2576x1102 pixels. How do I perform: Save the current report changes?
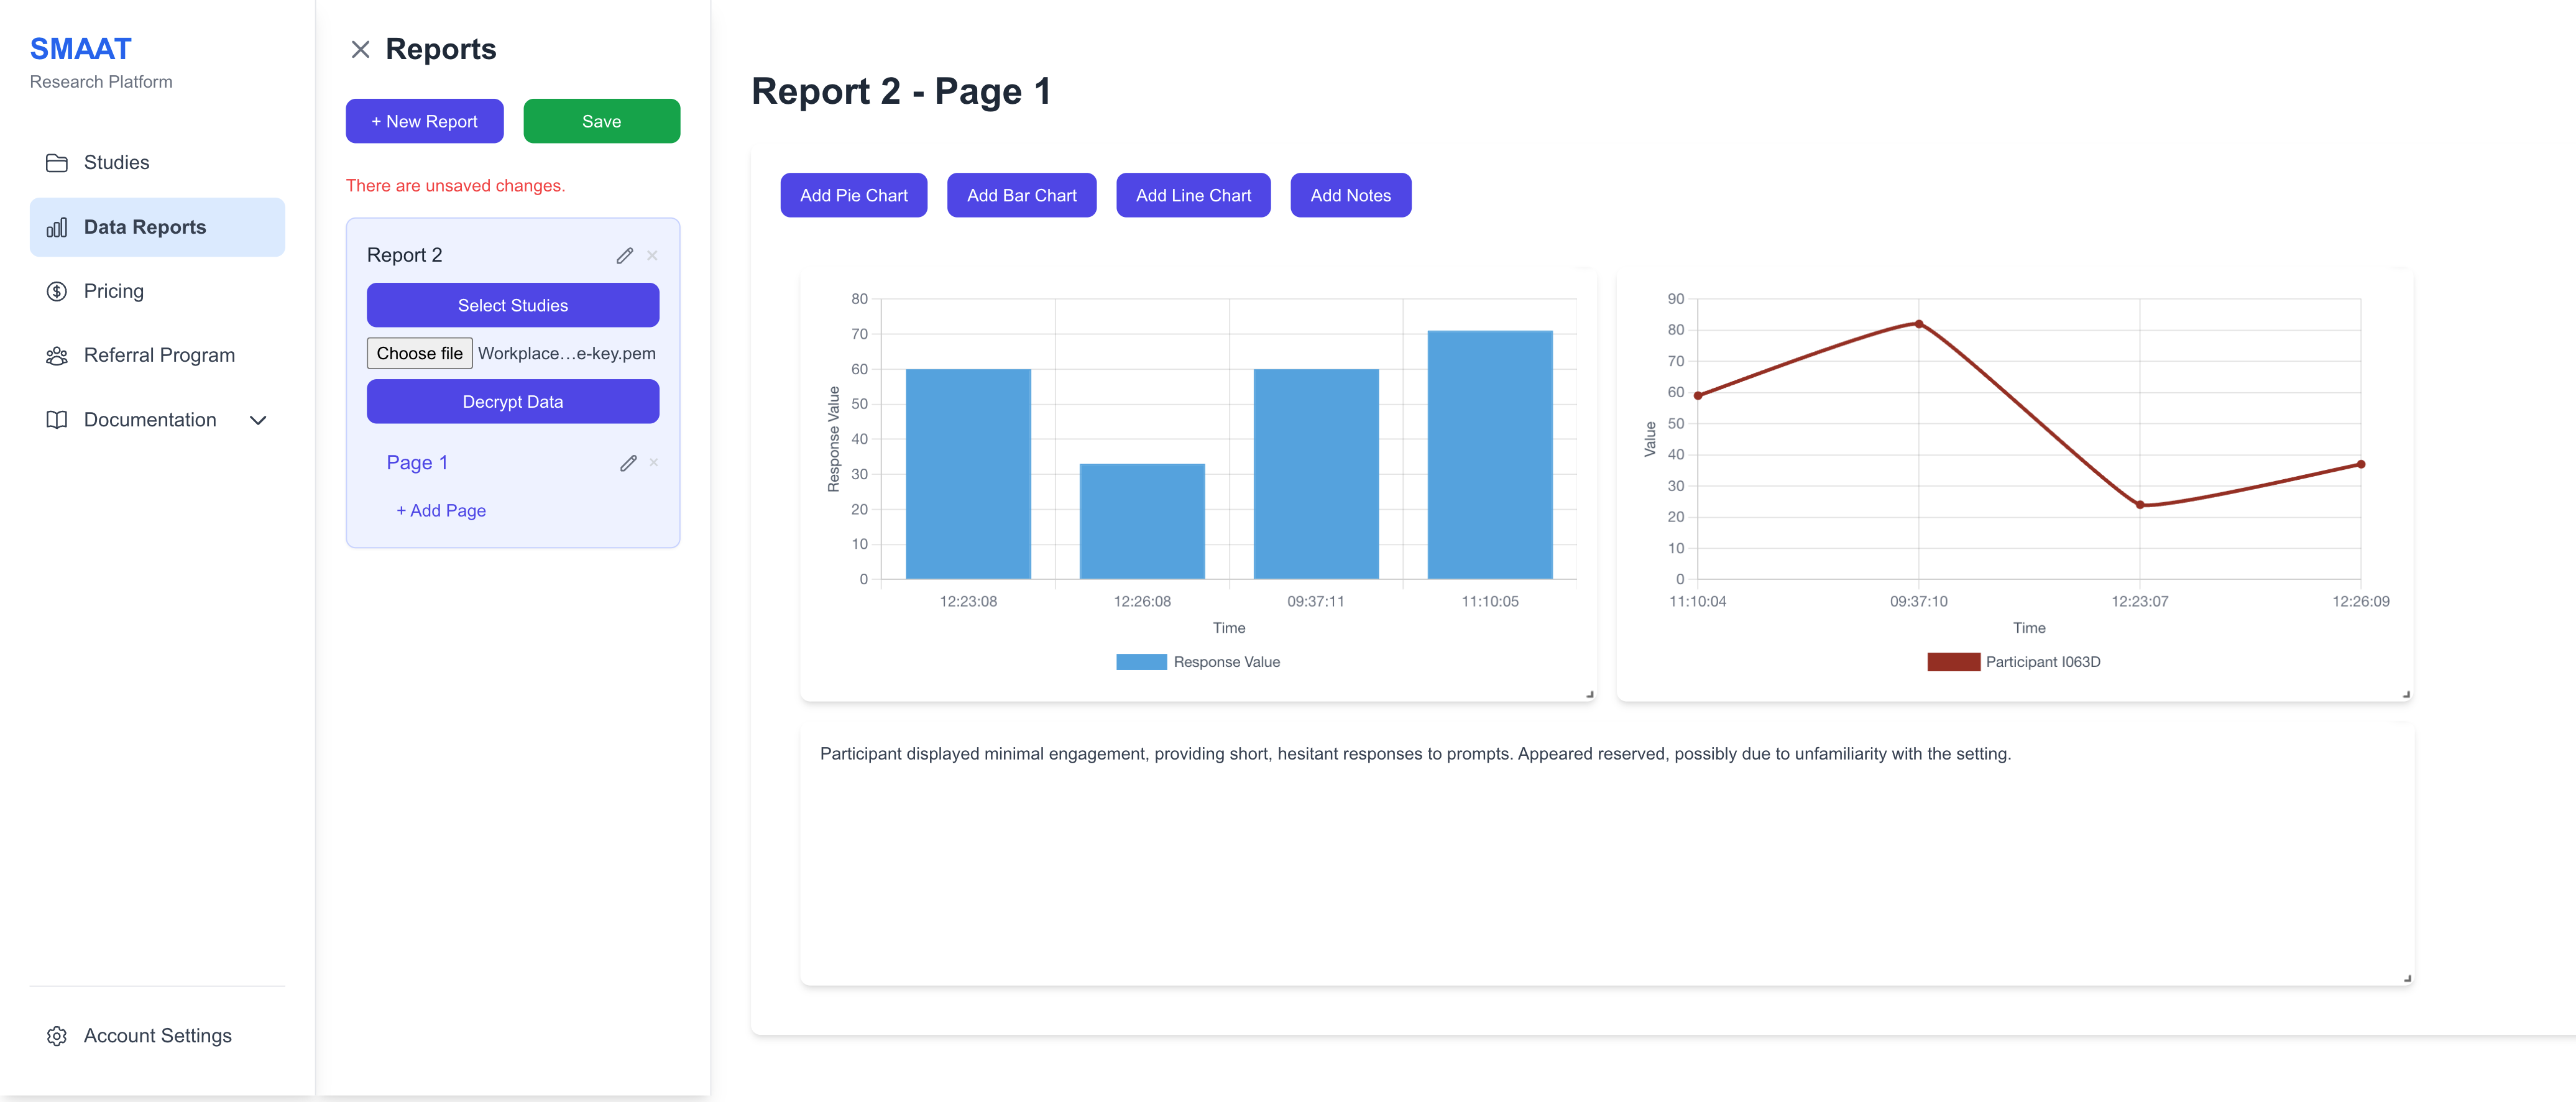(x=601, y=120)
